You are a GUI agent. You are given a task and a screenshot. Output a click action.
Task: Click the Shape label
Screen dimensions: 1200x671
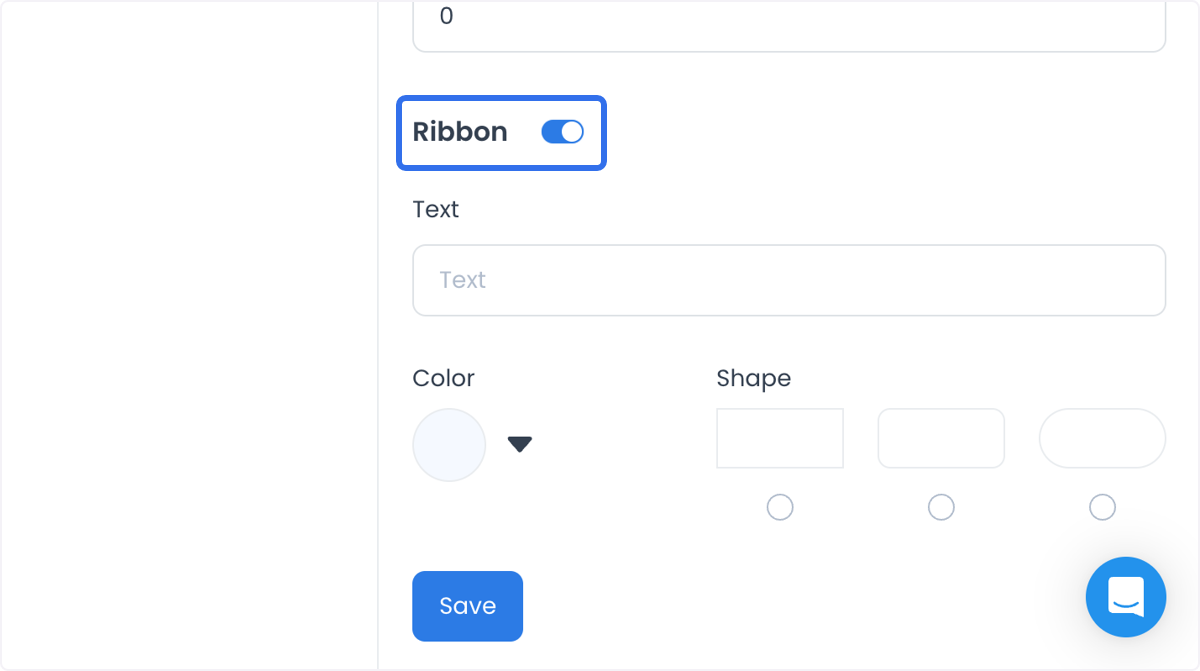[753, 378]
